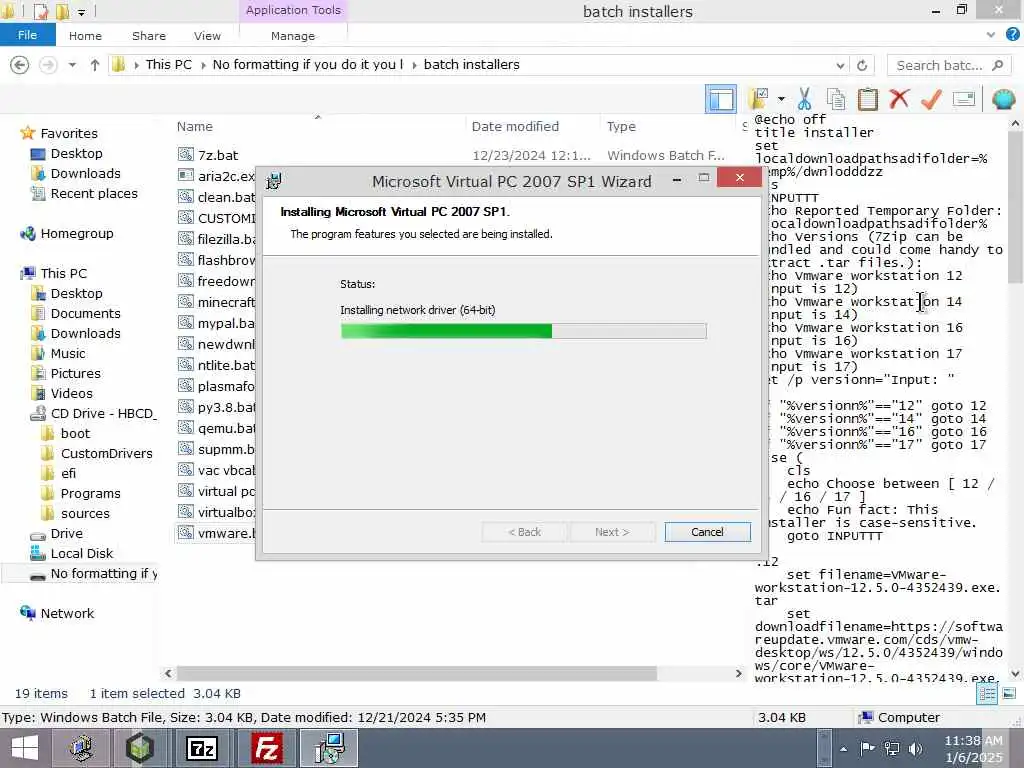
Task: Open the Programs folder in tree
Action: point(90,493)
